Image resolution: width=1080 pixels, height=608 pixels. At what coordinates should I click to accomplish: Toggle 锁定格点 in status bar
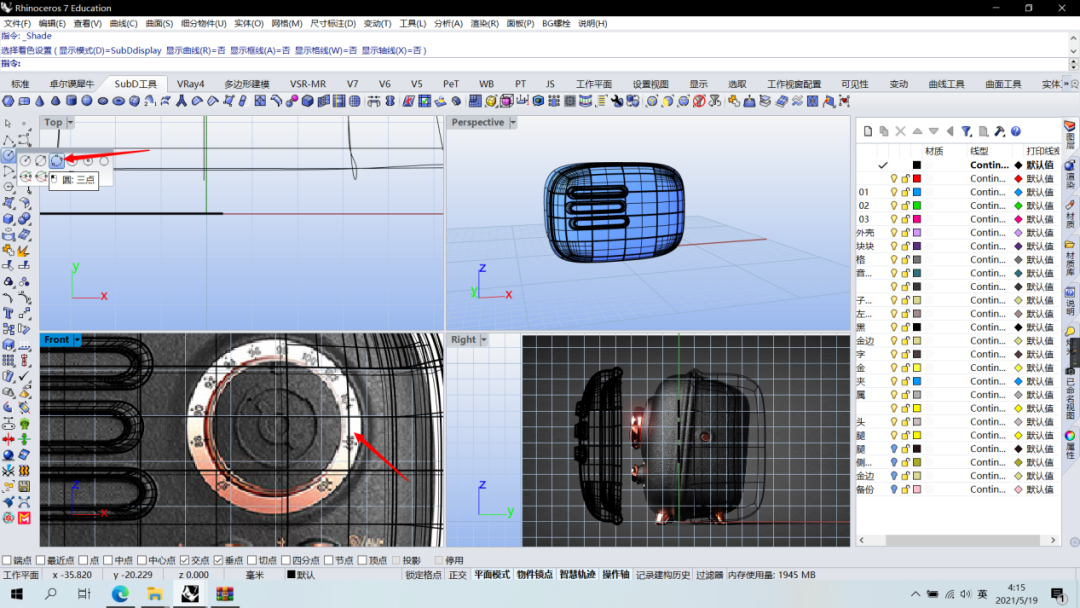click(x=423, y=575)
